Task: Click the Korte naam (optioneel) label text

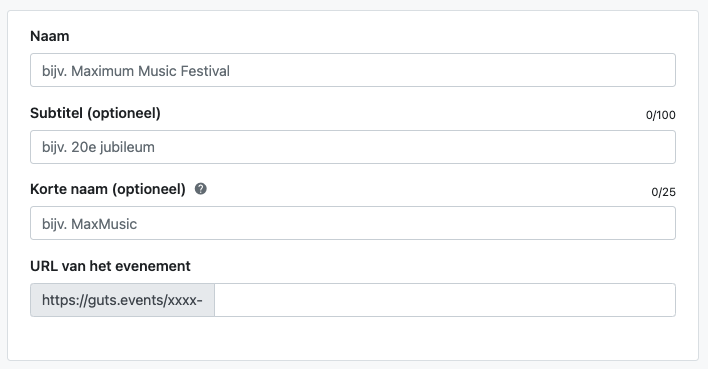Action: coord(108,189)
